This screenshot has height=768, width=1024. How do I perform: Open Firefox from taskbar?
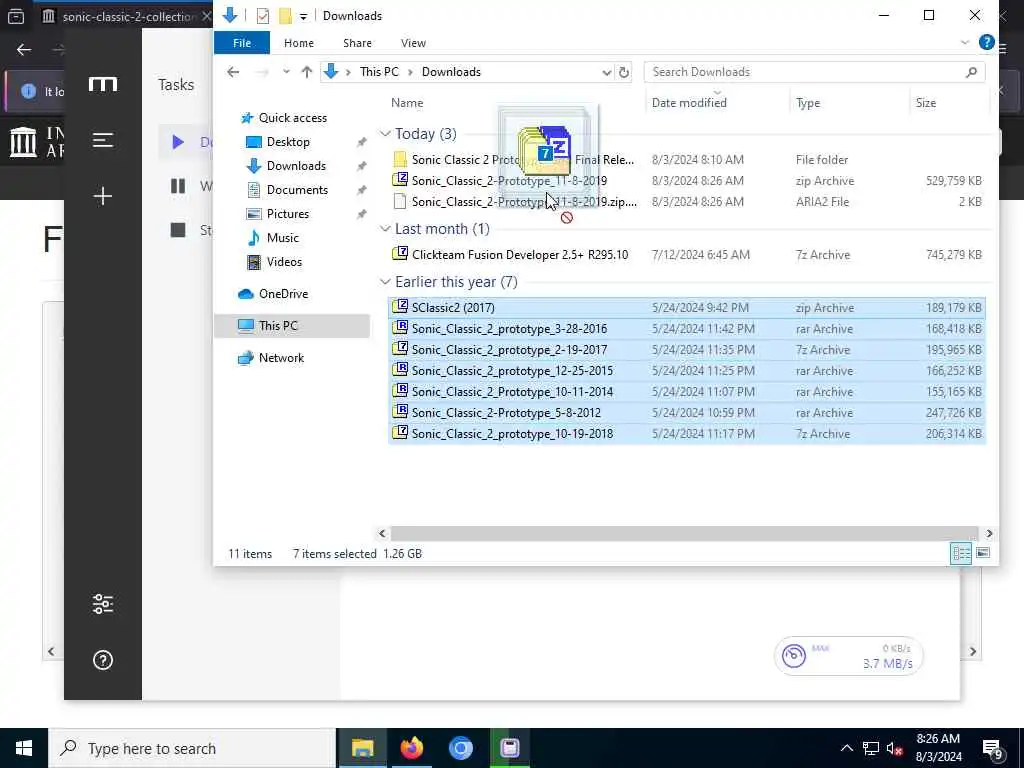[x=411, y=748]
